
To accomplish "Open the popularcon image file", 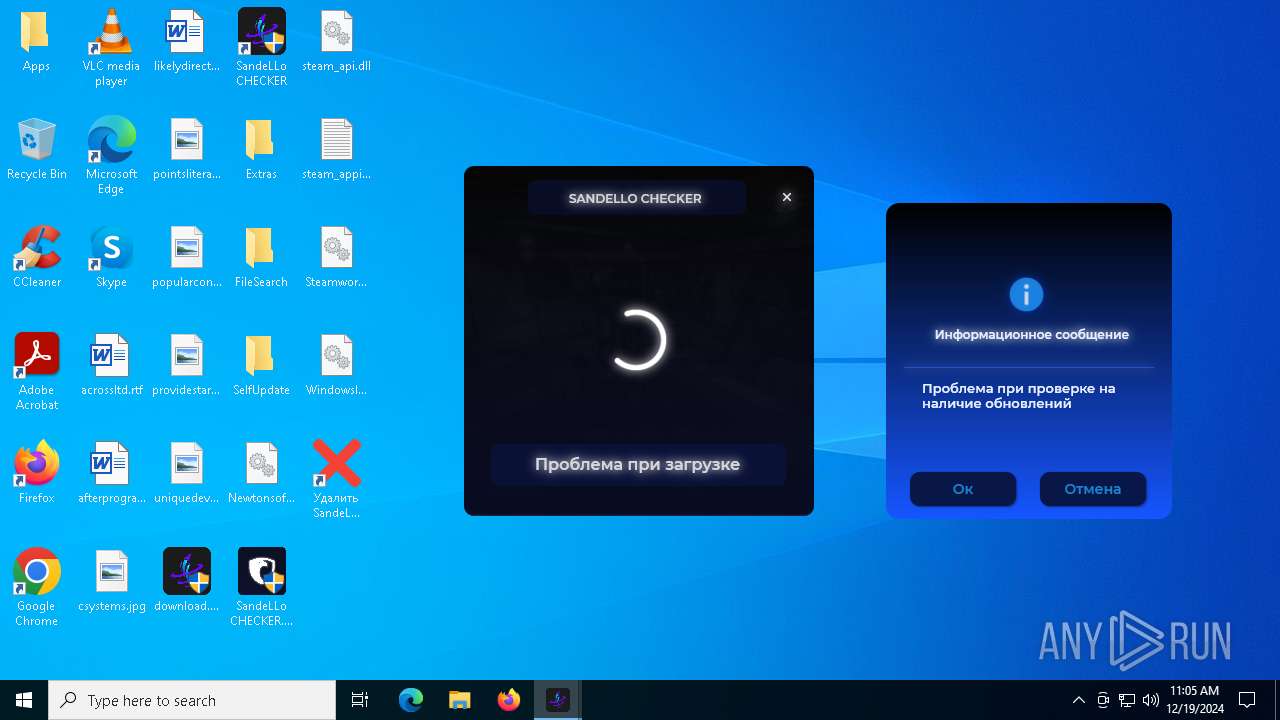I will pos(186,257).
